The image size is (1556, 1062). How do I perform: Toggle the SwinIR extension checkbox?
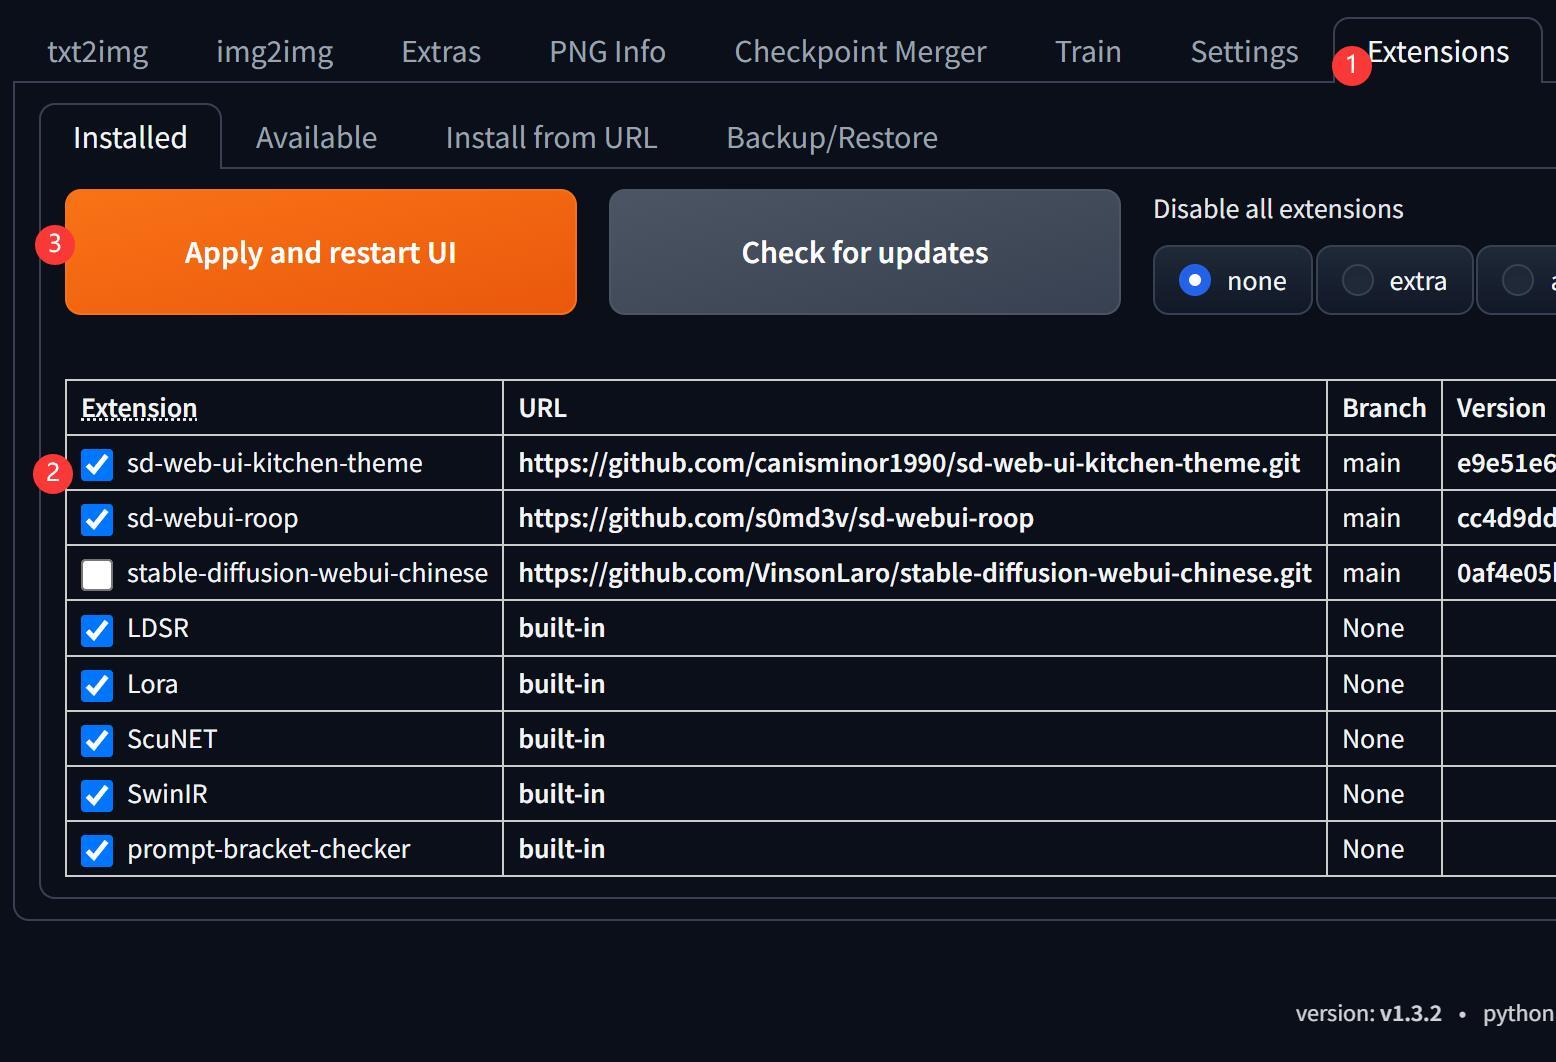[97, 795]
